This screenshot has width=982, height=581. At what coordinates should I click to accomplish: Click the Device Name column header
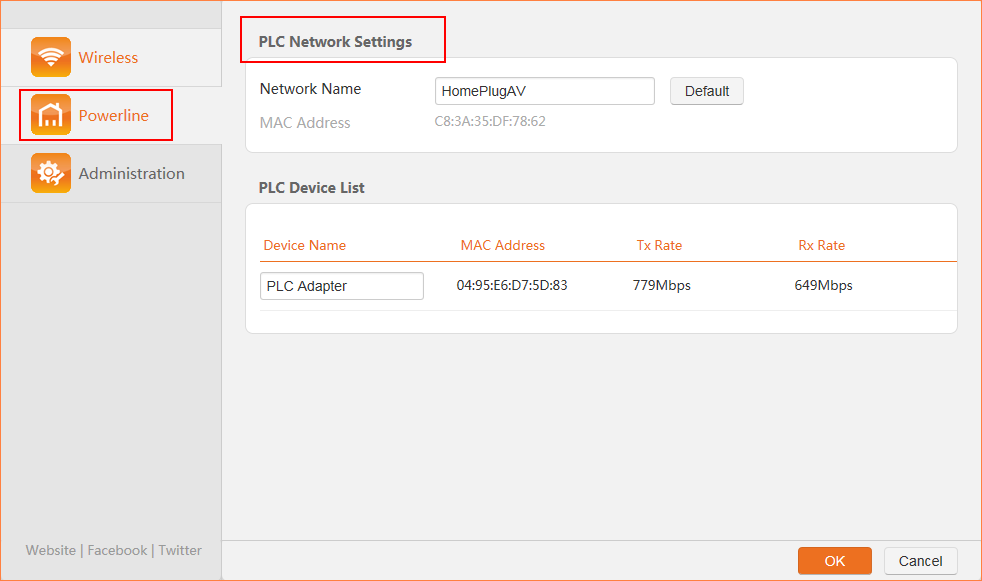coord(304,245)
